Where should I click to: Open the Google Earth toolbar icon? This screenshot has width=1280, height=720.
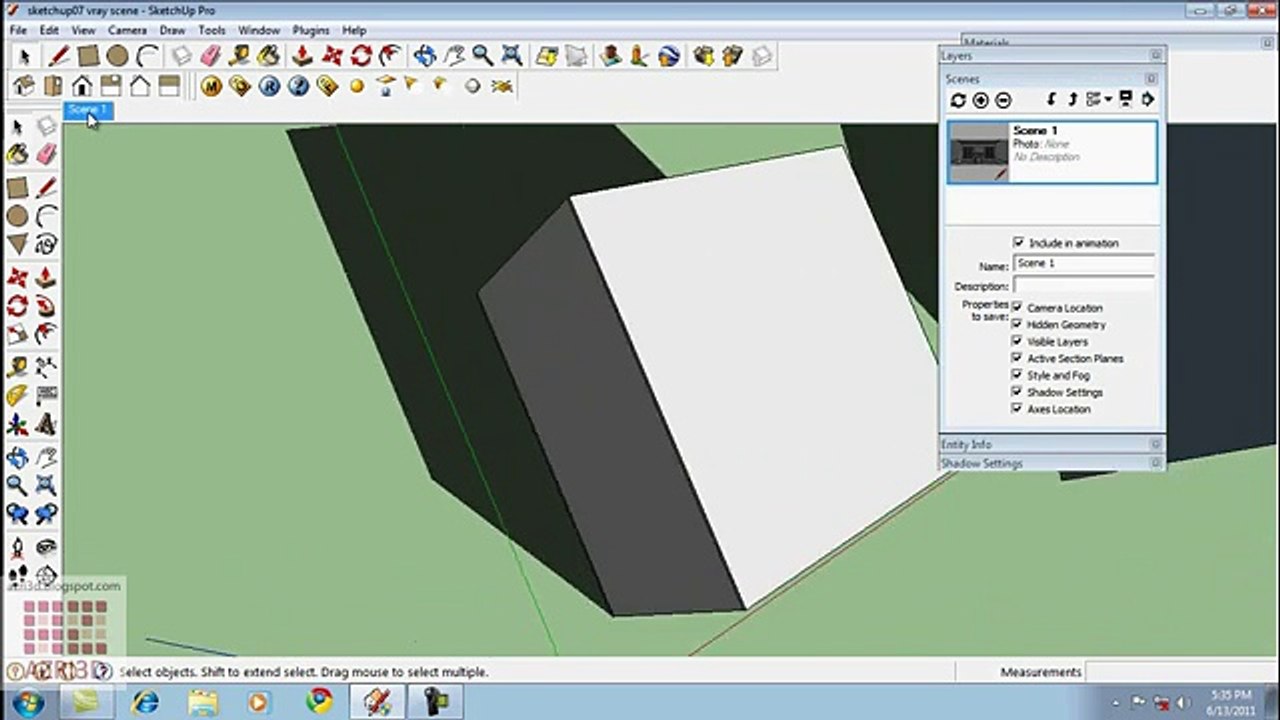click(669, 56)
